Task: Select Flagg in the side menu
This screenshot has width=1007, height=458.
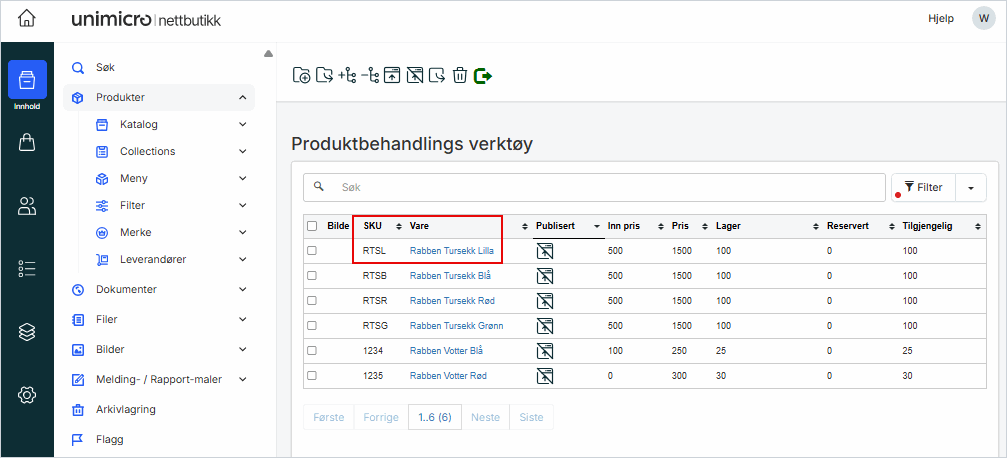Action: pos(111,439)
